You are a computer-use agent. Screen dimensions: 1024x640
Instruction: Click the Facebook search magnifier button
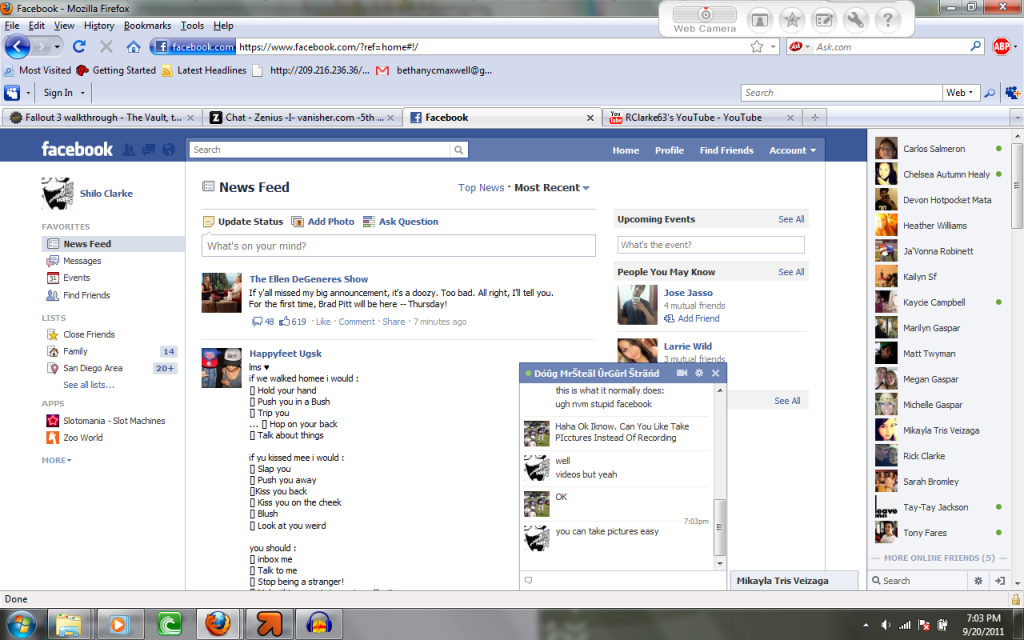[458, 150]
